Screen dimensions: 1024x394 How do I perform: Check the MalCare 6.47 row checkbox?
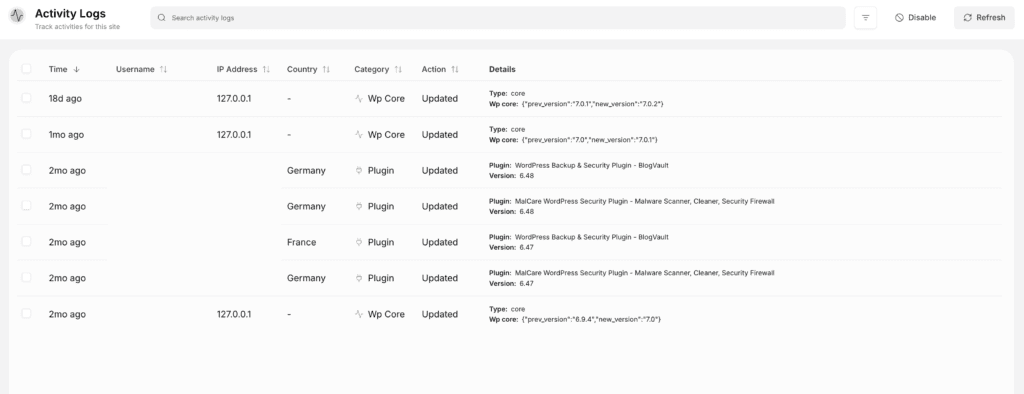click(x=26, y=278)
